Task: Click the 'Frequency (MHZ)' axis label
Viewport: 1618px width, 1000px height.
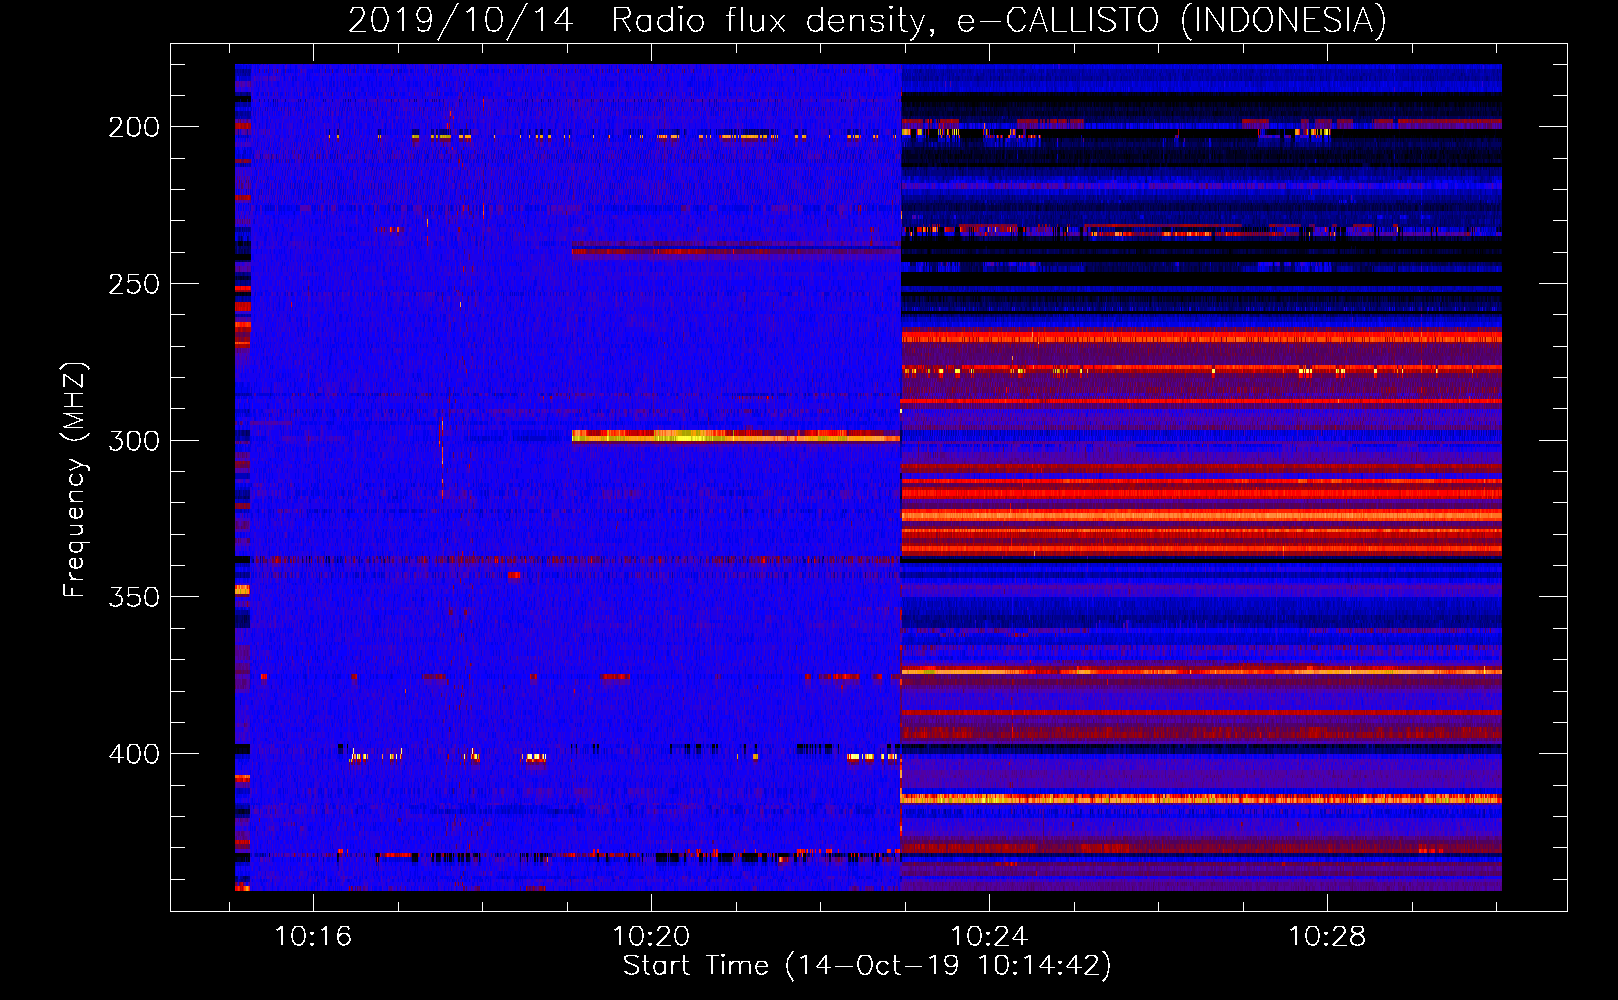Action: click(x=75, y=479)
